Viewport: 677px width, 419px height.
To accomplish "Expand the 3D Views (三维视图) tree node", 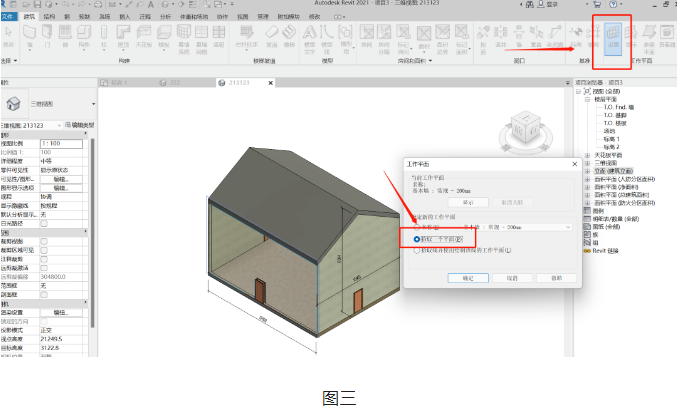I will tap(587, 163).
